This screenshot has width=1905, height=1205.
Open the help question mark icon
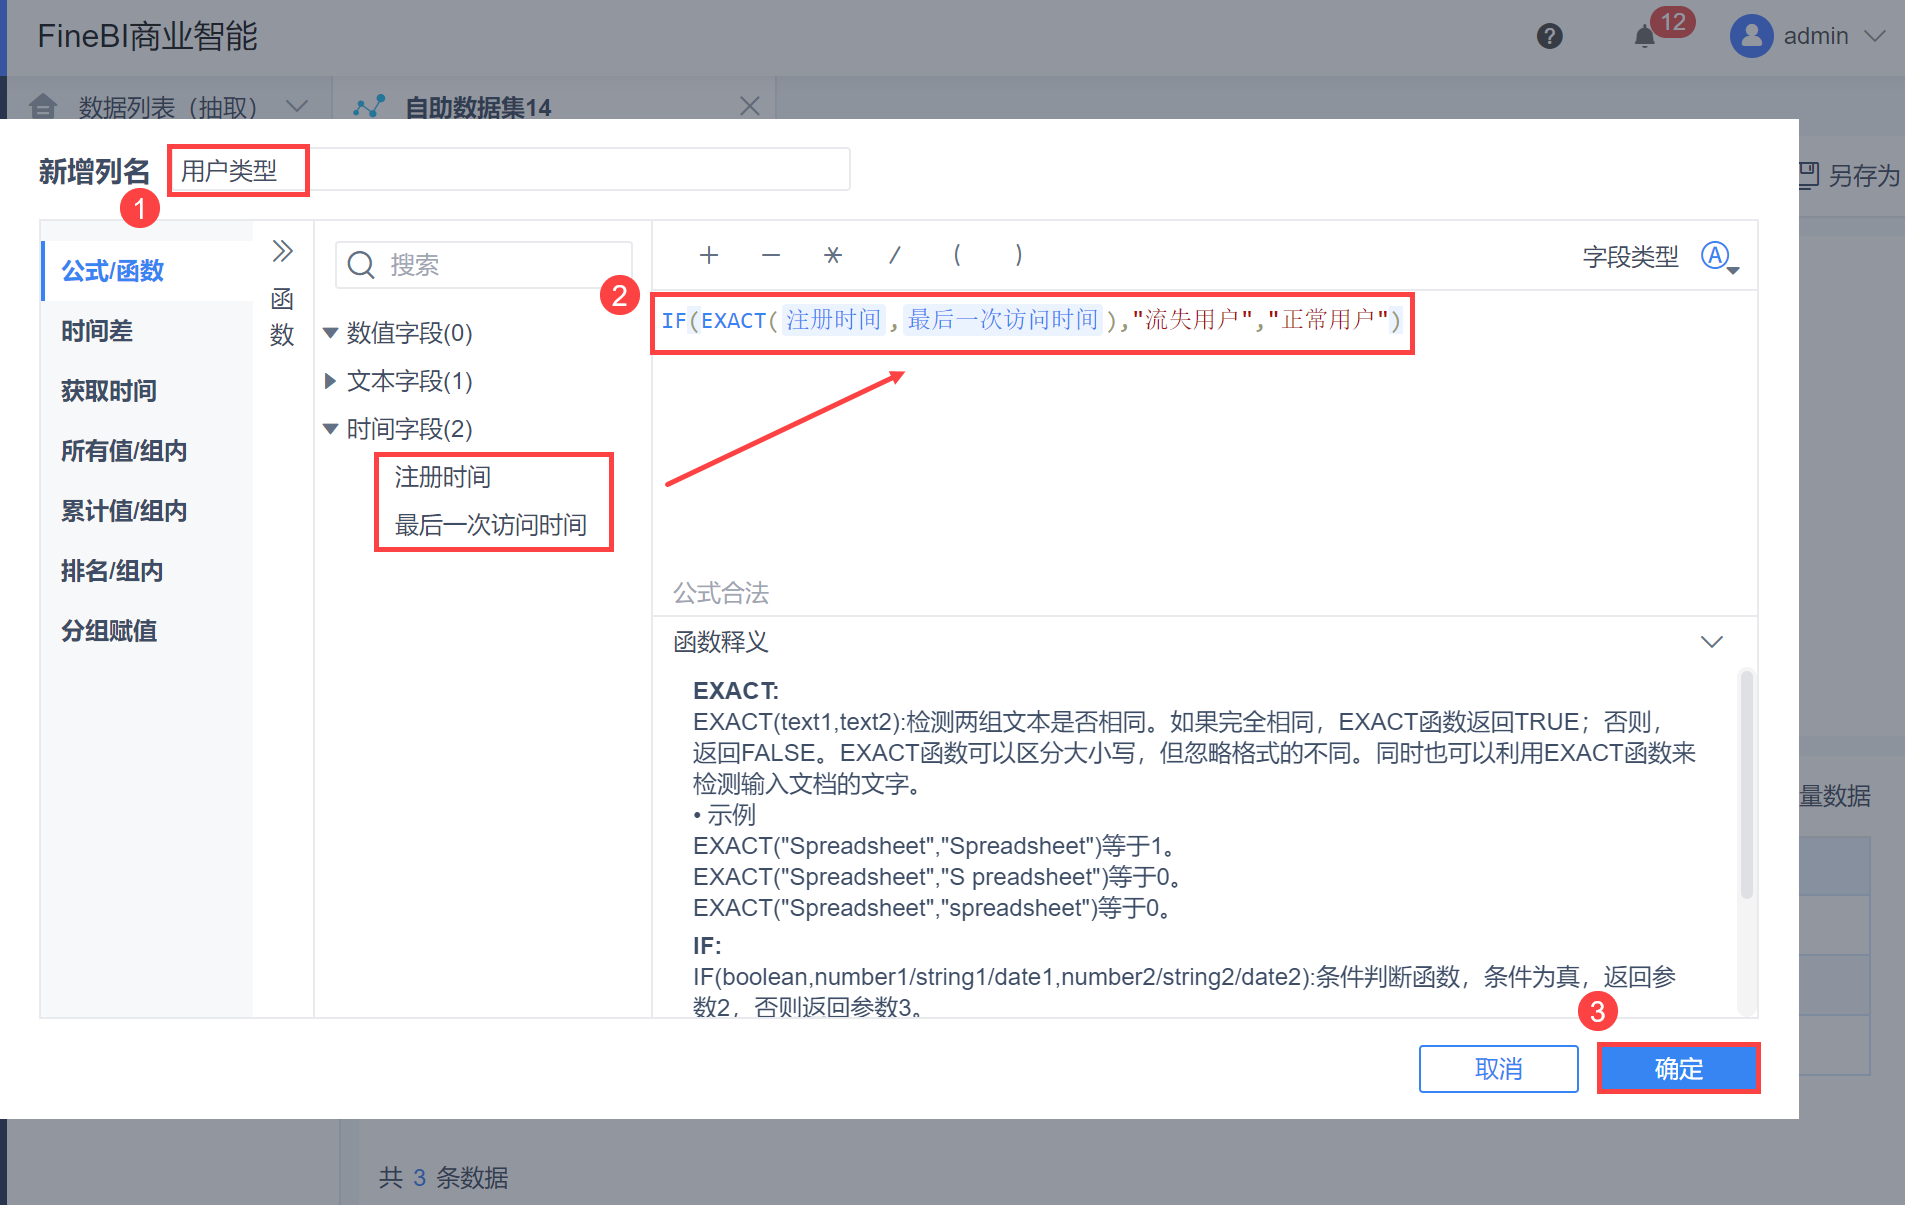point(1549,37)
